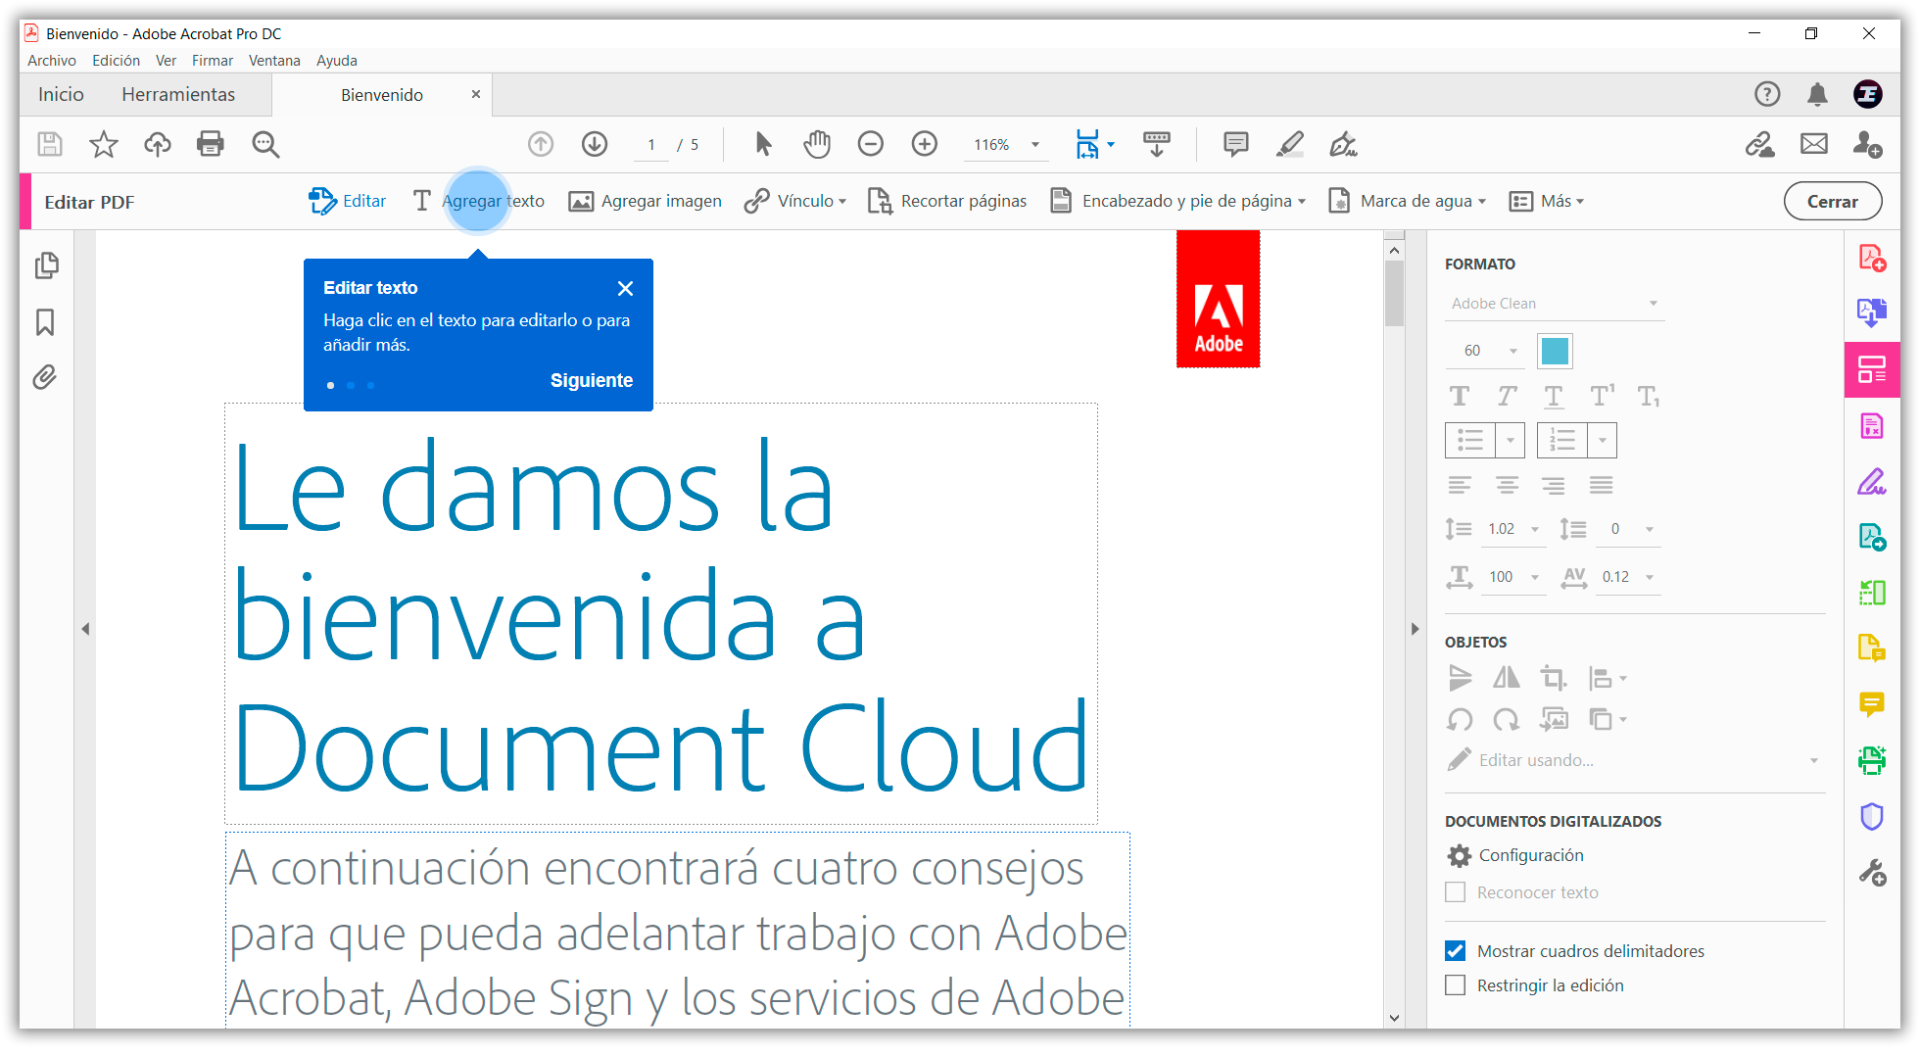Open the bookmarks panel icon
Image resolution: width=1920 pixels, height=1048 pixels.
click(x=45, y=322)
